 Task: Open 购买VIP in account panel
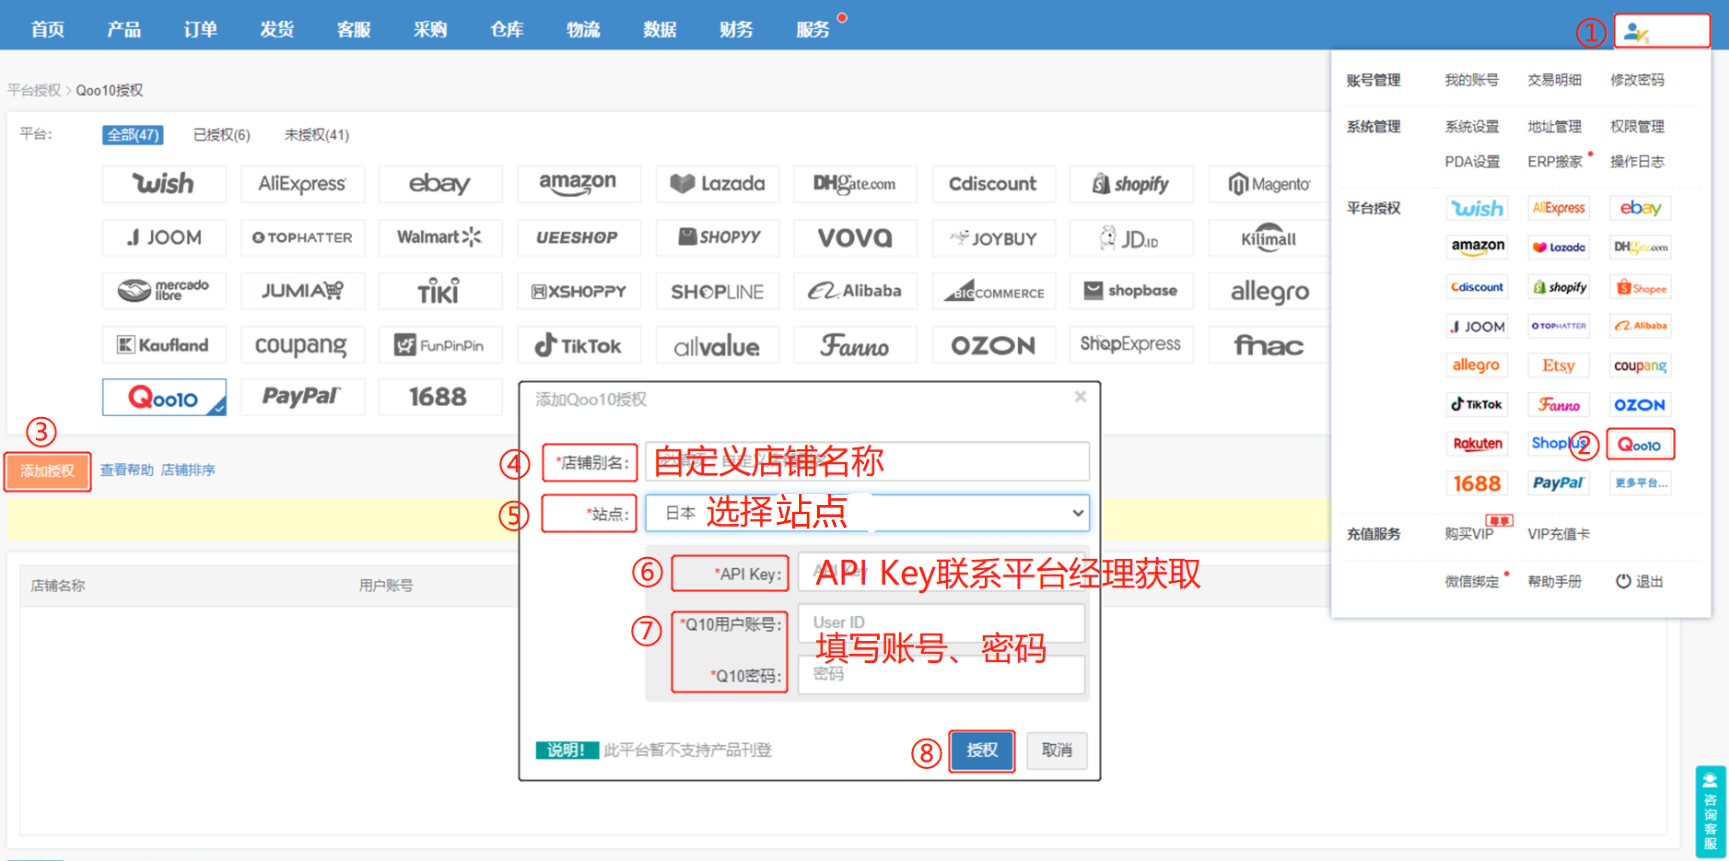pyautogui.click(x=1469, y=534)
